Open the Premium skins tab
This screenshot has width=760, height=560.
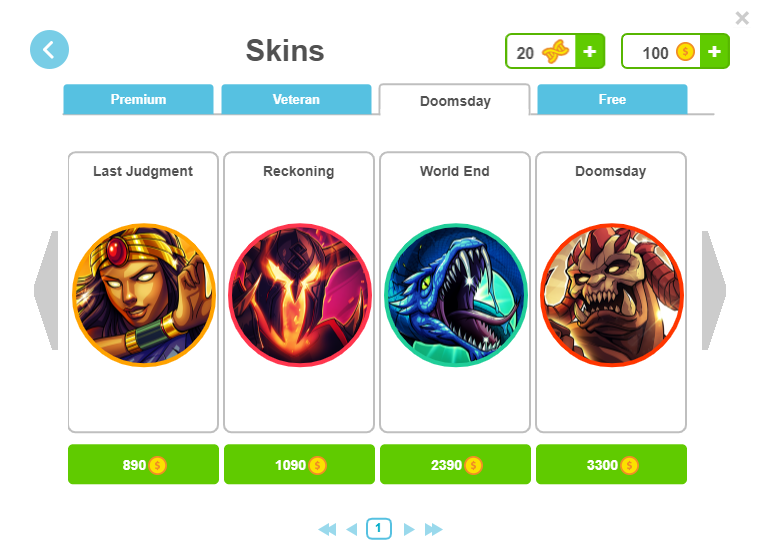pyautogui.click(x=138, y=99)
